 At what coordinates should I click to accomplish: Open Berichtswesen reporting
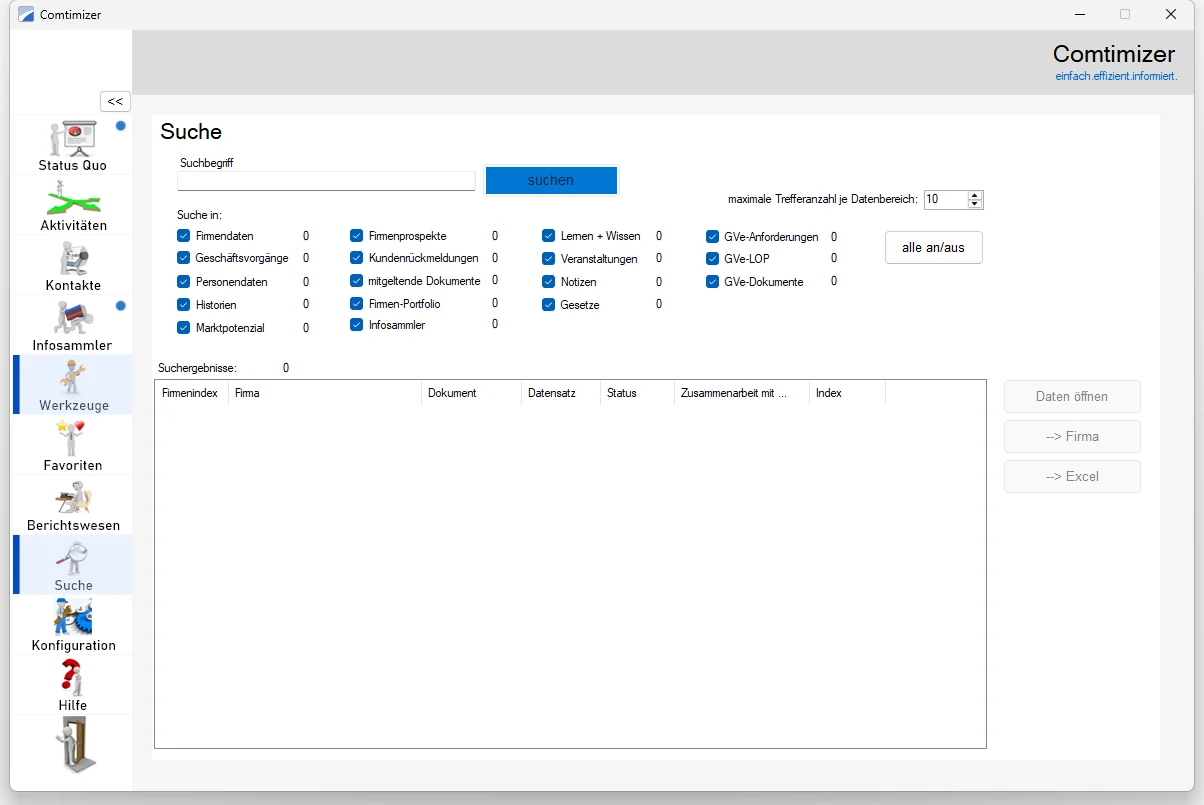tap(72, 505)
